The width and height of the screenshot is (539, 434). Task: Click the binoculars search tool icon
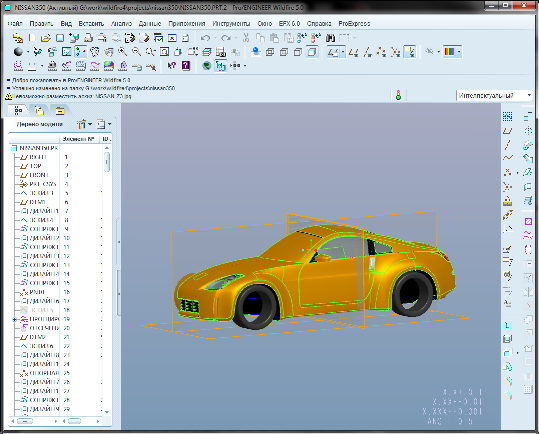tap(330, 38)
